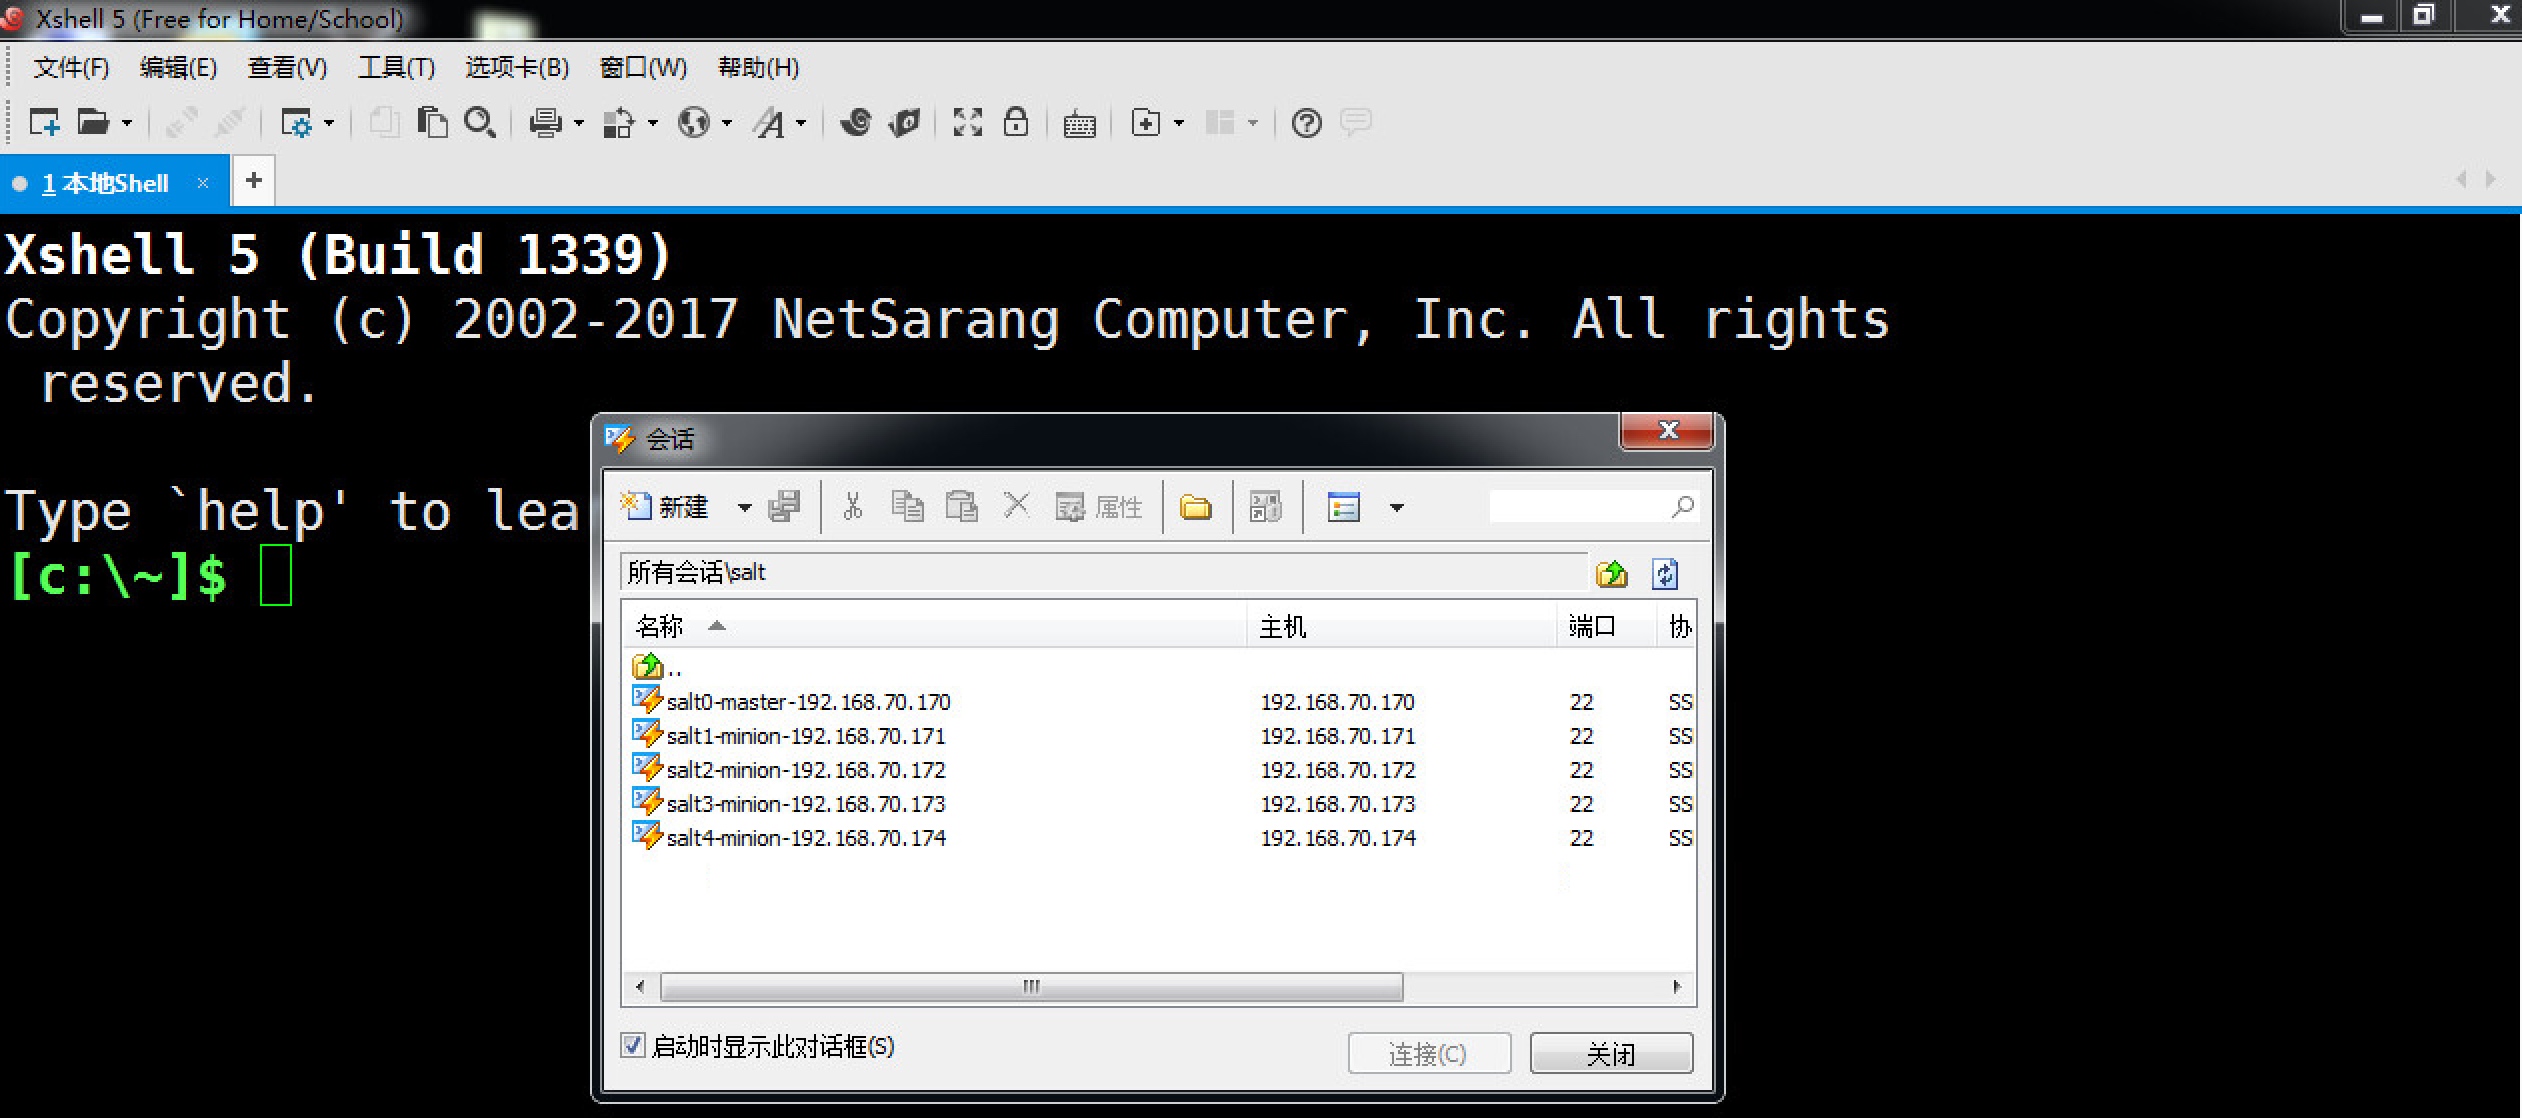Click the globe Encoding icon
Screen dimensions: 2522x1118
point(694,123)
